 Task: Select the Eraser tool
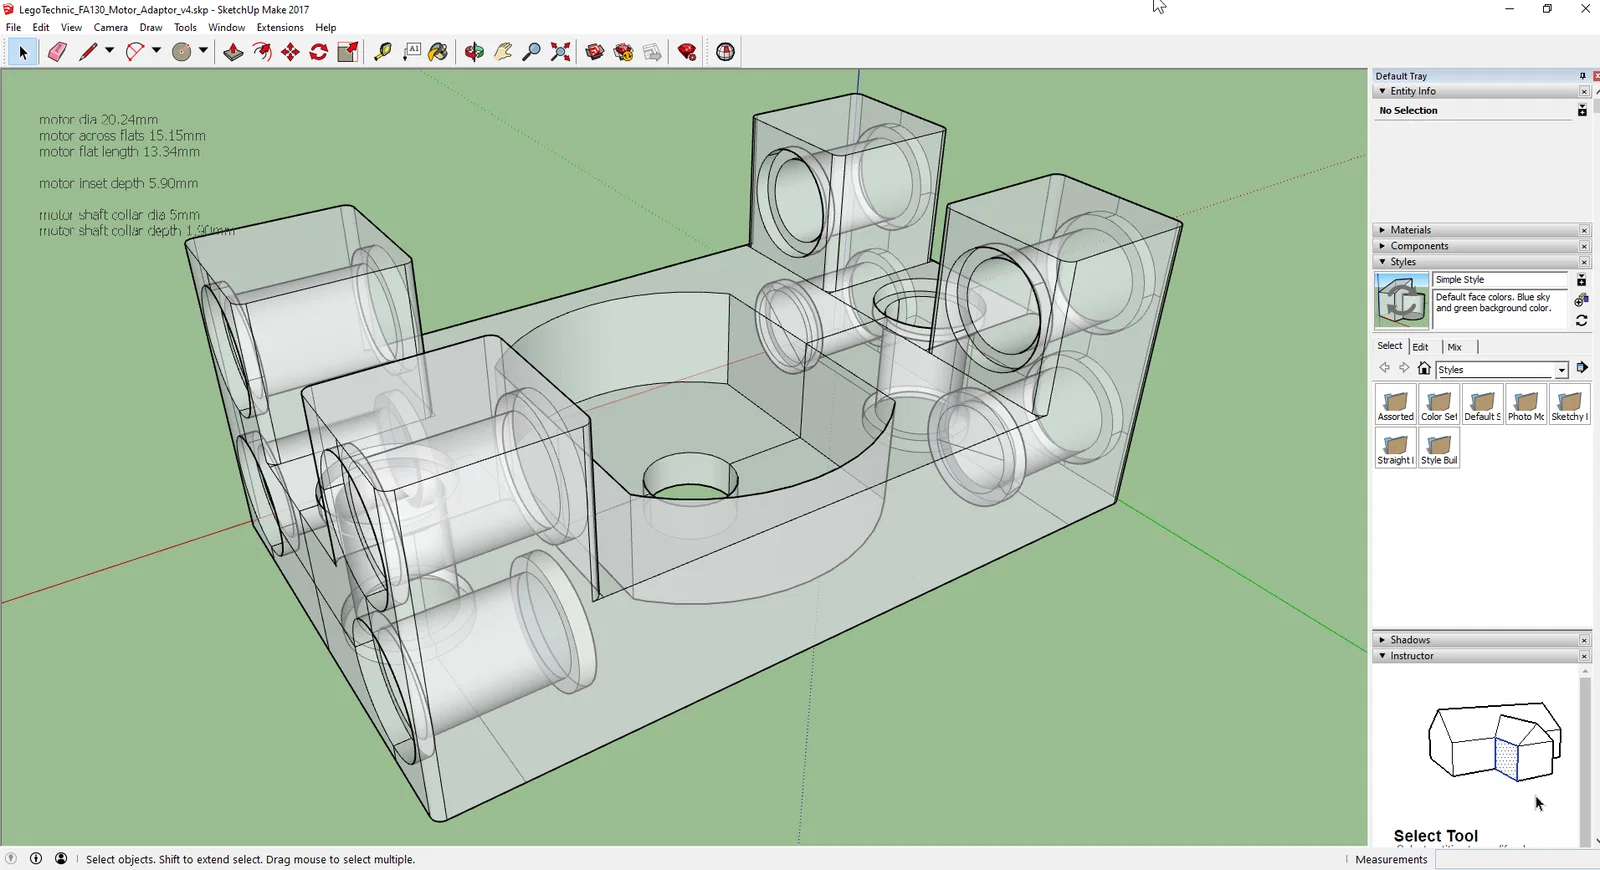click(x=57, y=52)
